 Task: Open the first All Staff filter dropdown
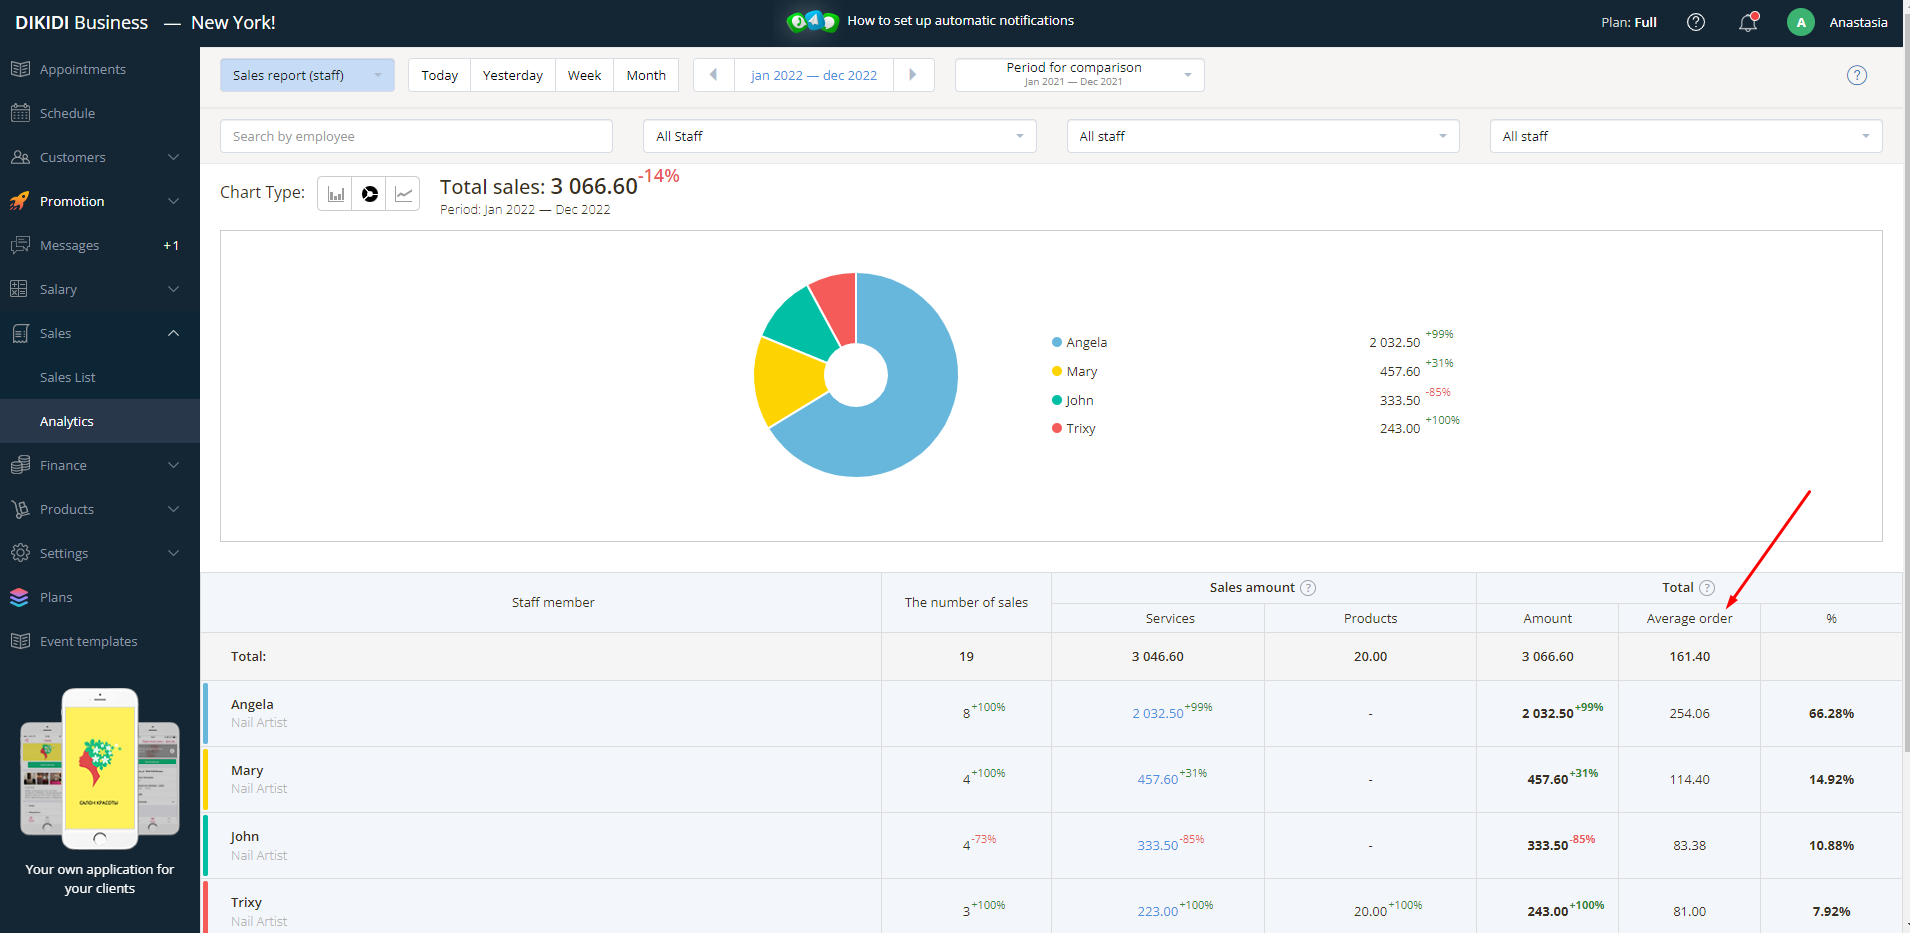click(x=840, y=136)
